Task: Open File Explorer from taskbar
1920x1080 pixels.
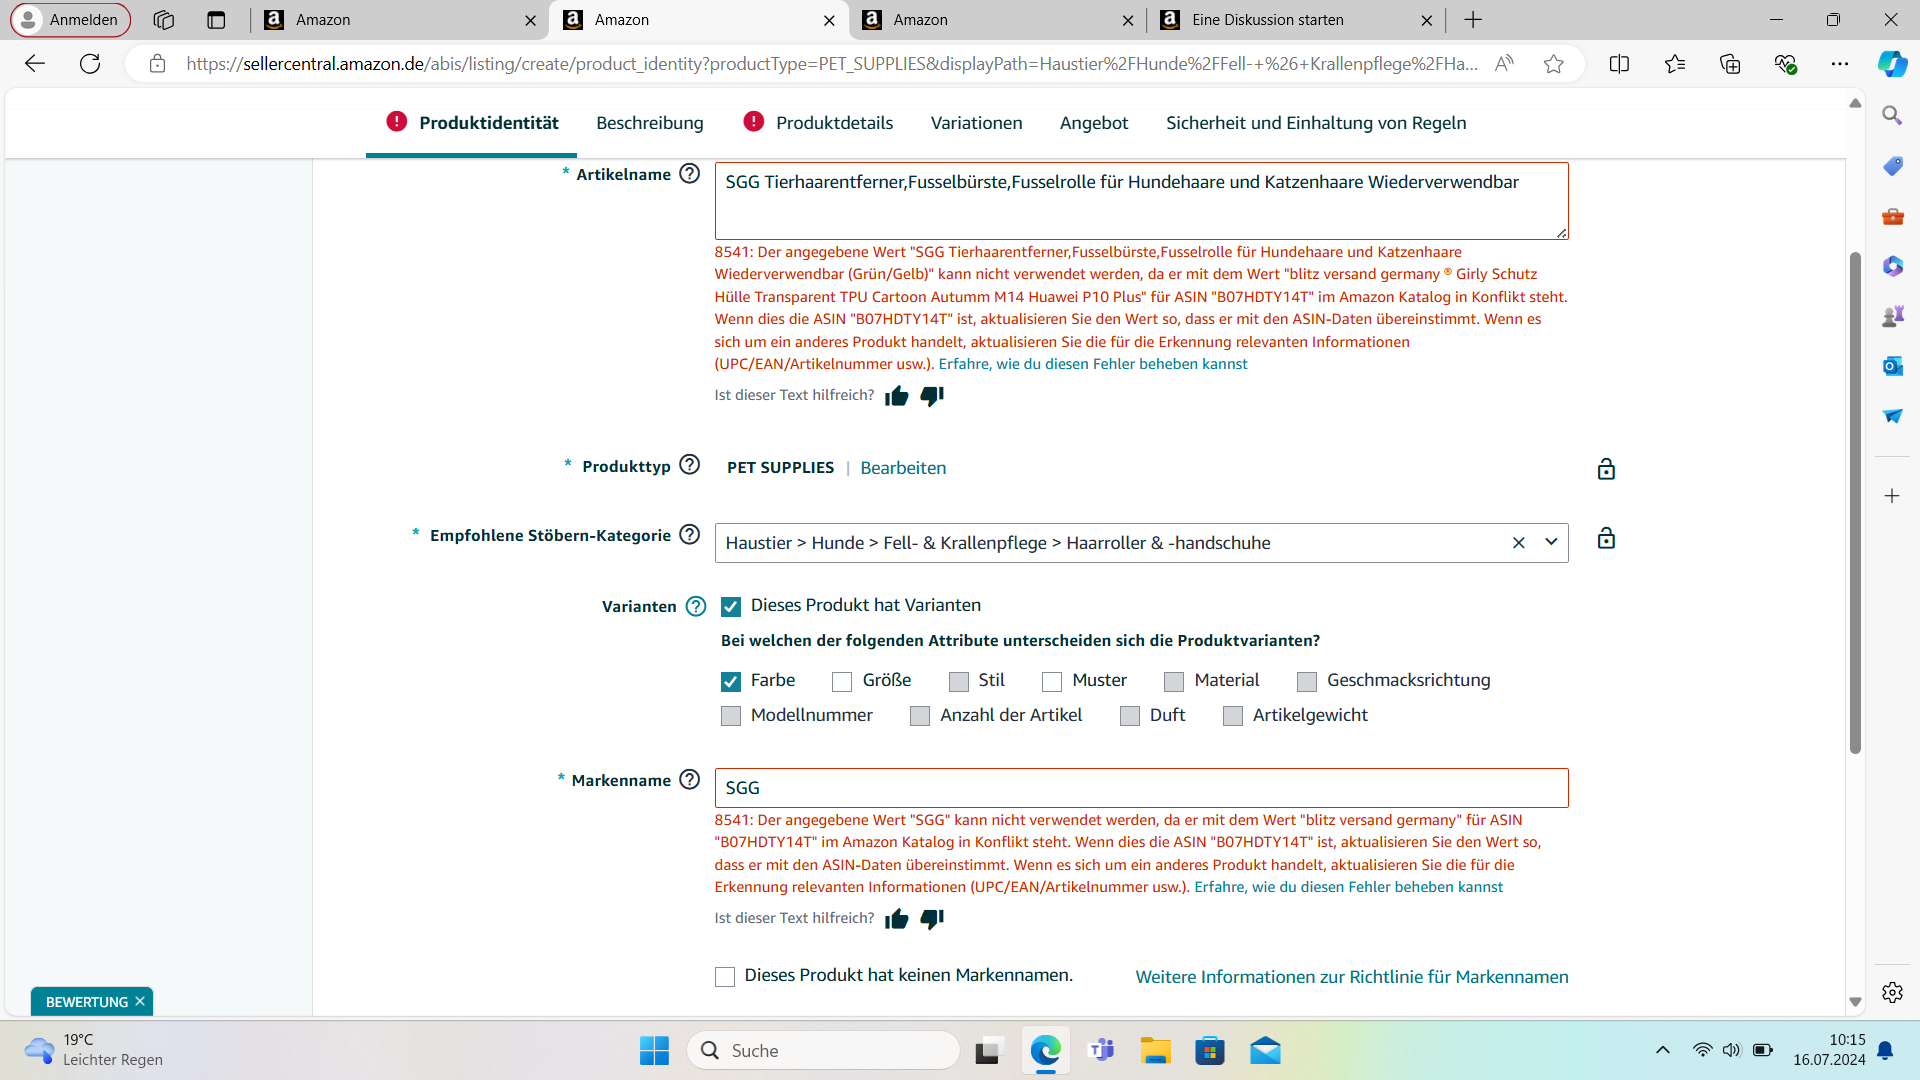Action: (x=1156, y=1051)
